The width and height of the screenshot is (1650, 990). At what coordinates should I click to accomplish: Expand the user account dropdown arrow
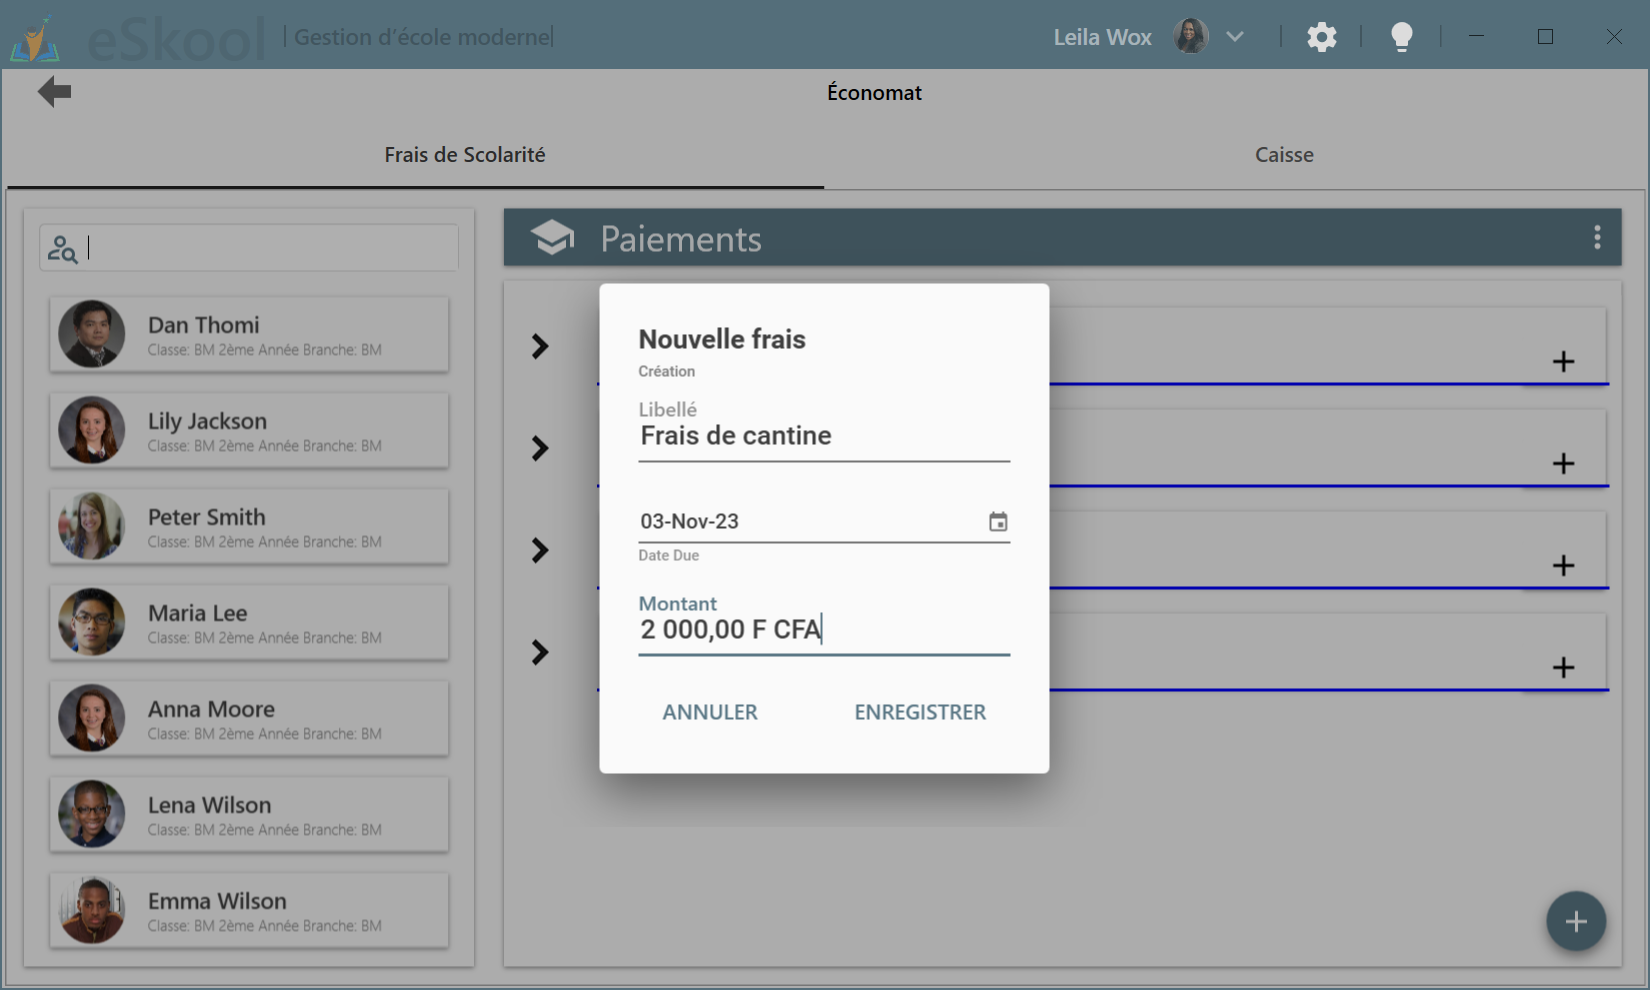point(1235,37)
